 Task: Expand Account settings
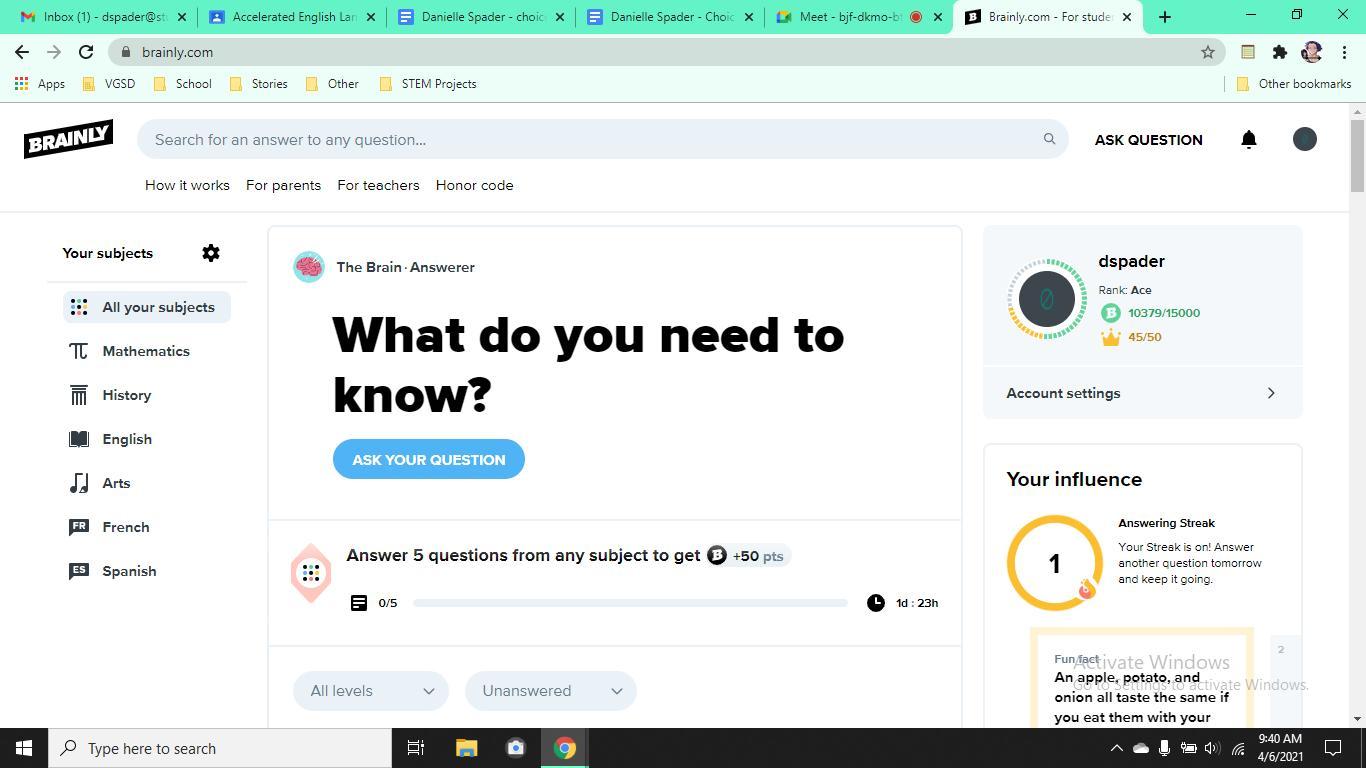[1142, 393]
